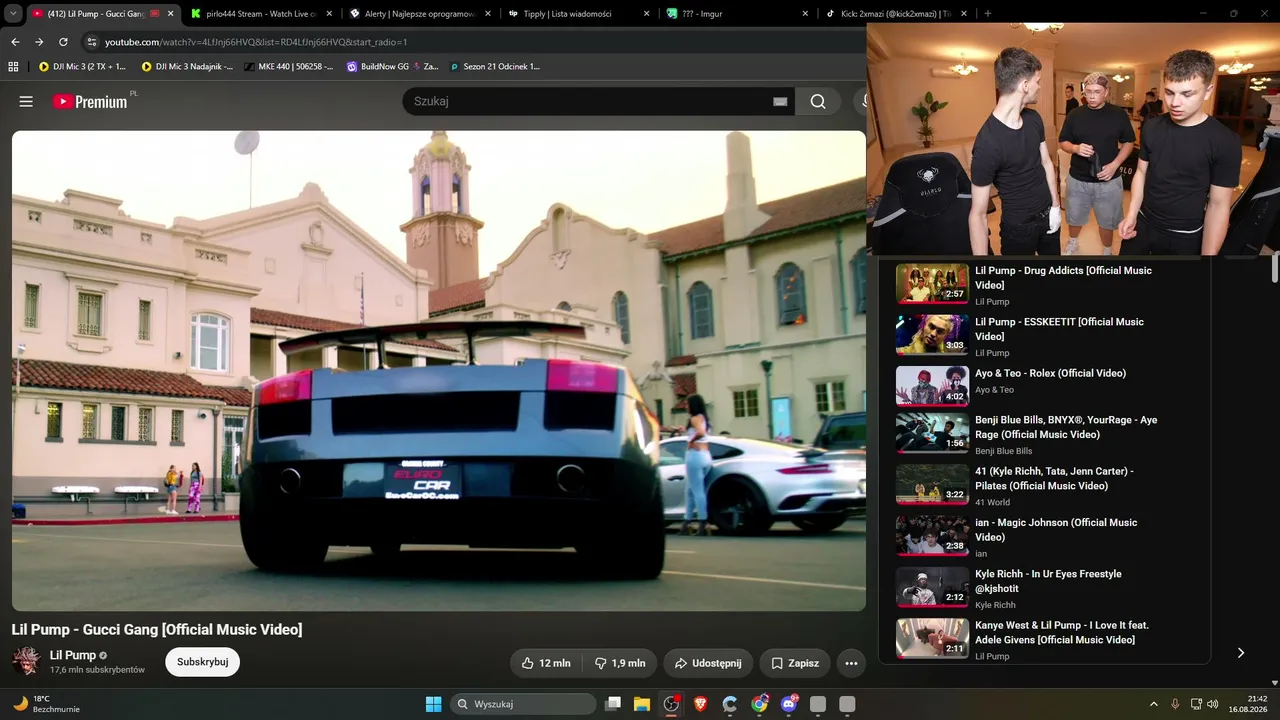The height and width of the screenshot is (720, 1280).
Task: Open Sezon 21 Odcinek bookmark
Action: (x=495, y=66)
